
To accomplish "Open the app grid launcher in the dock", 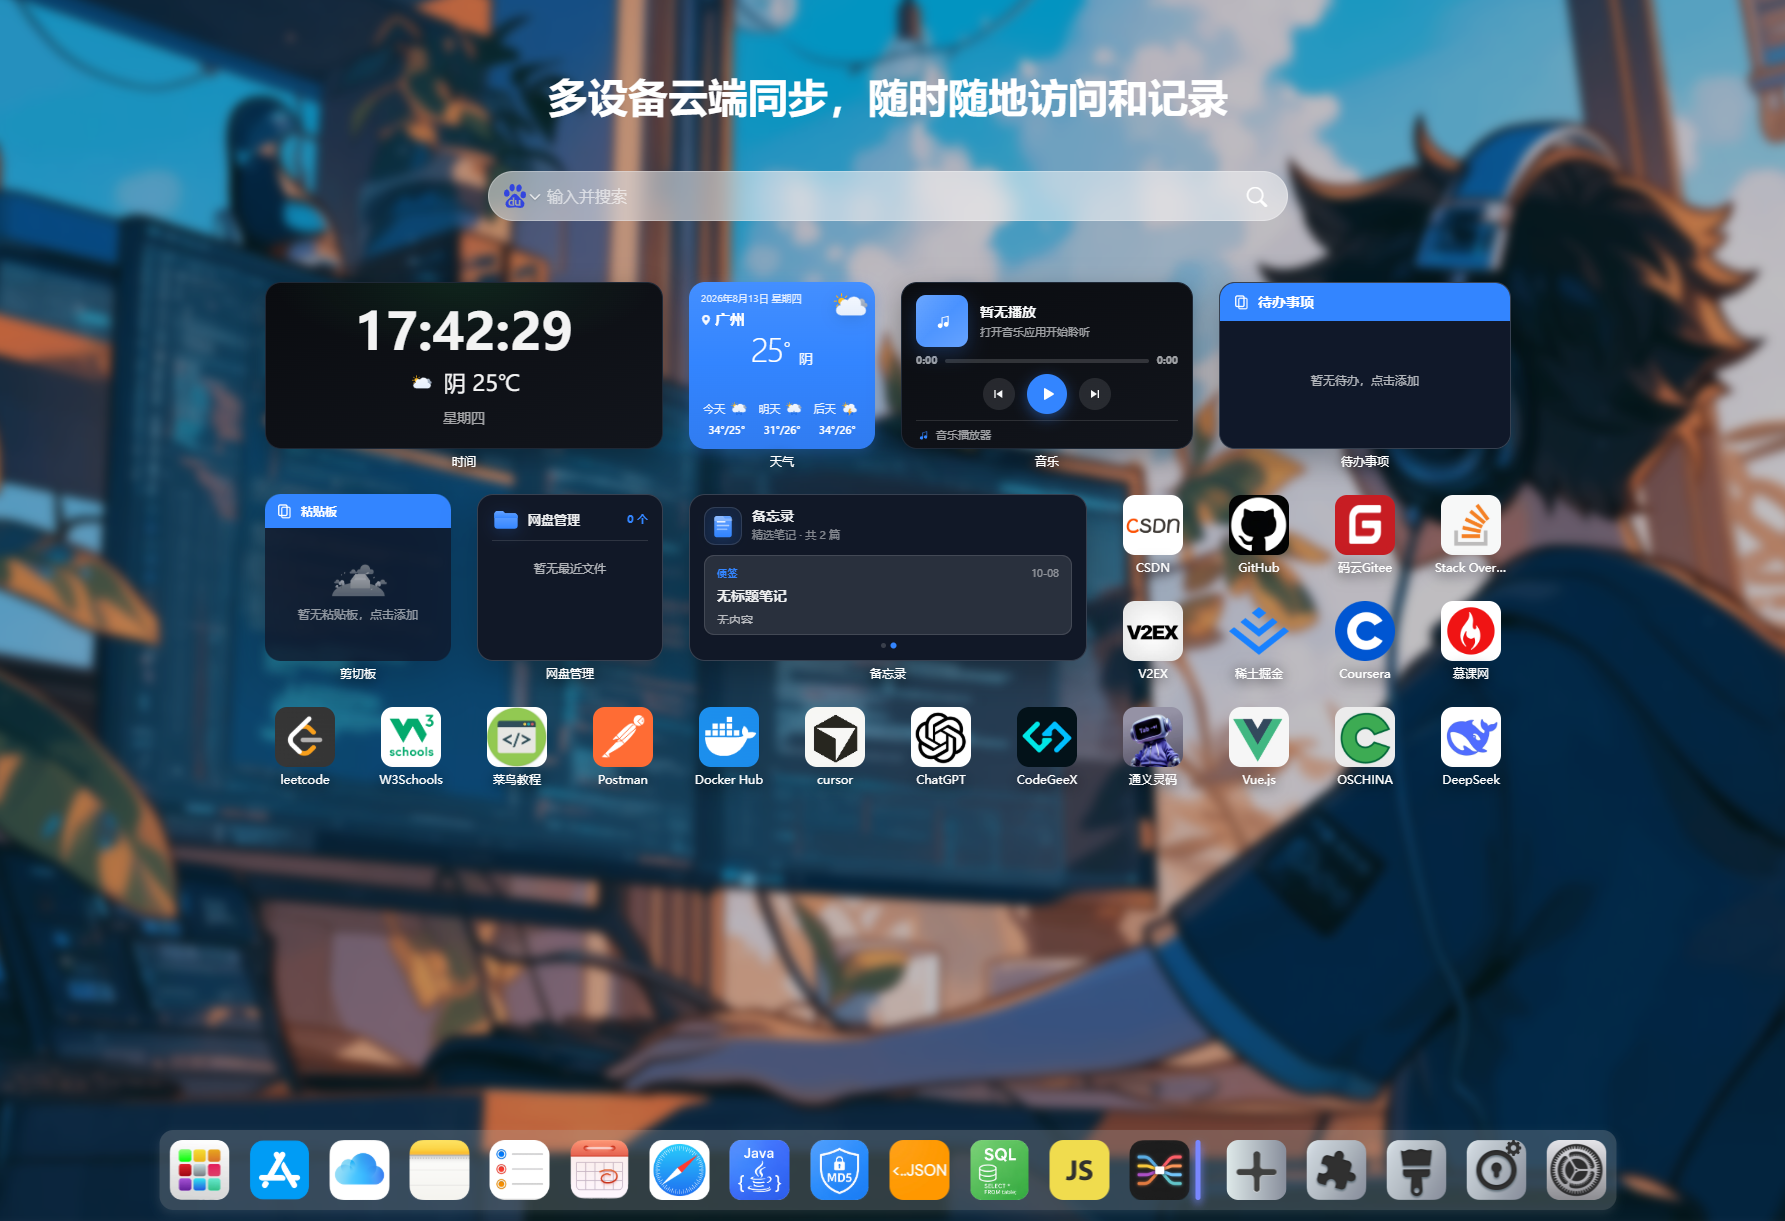I will (x=199, y=1170).
